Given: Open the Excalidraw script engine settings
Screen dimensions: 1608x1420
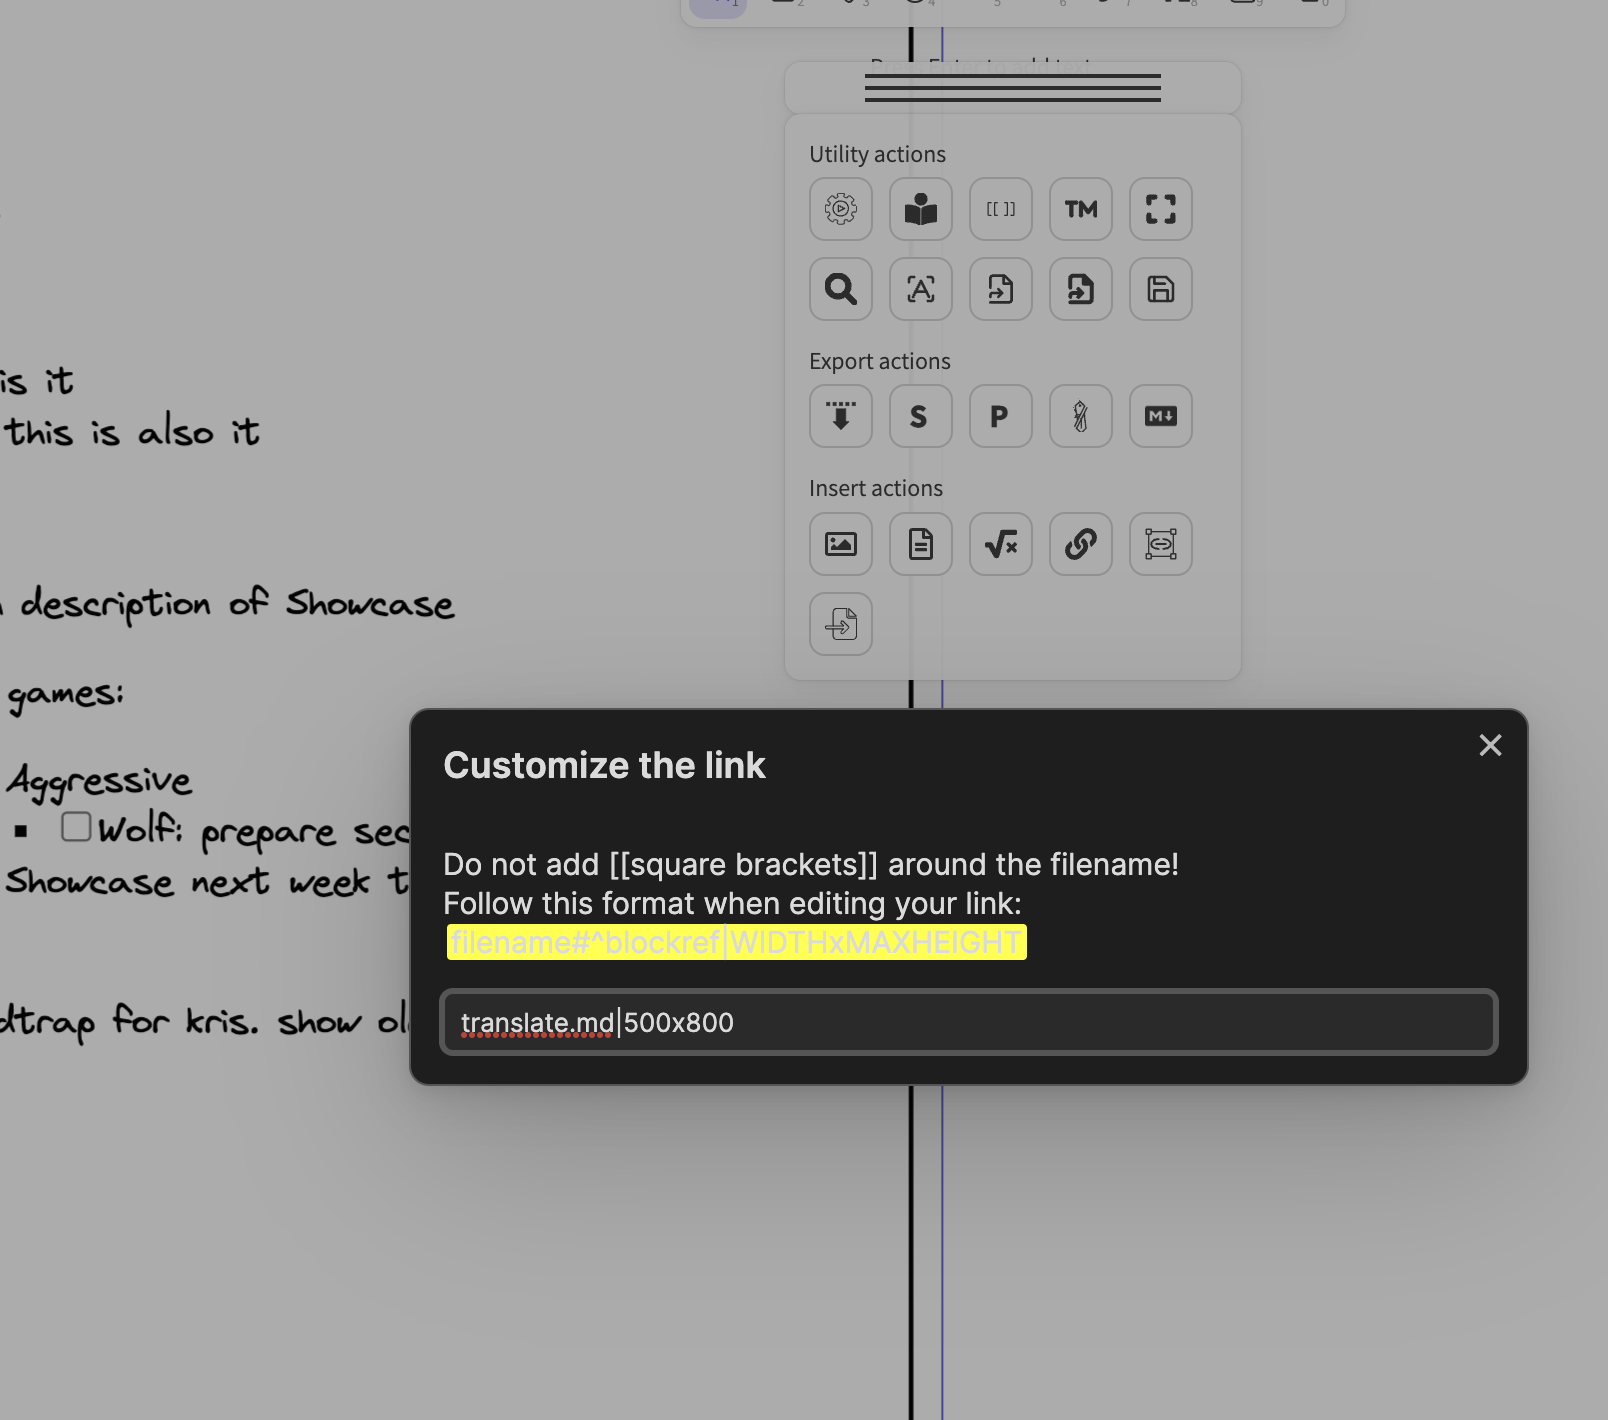Looking at the screenshot, I should pos(841,210).
